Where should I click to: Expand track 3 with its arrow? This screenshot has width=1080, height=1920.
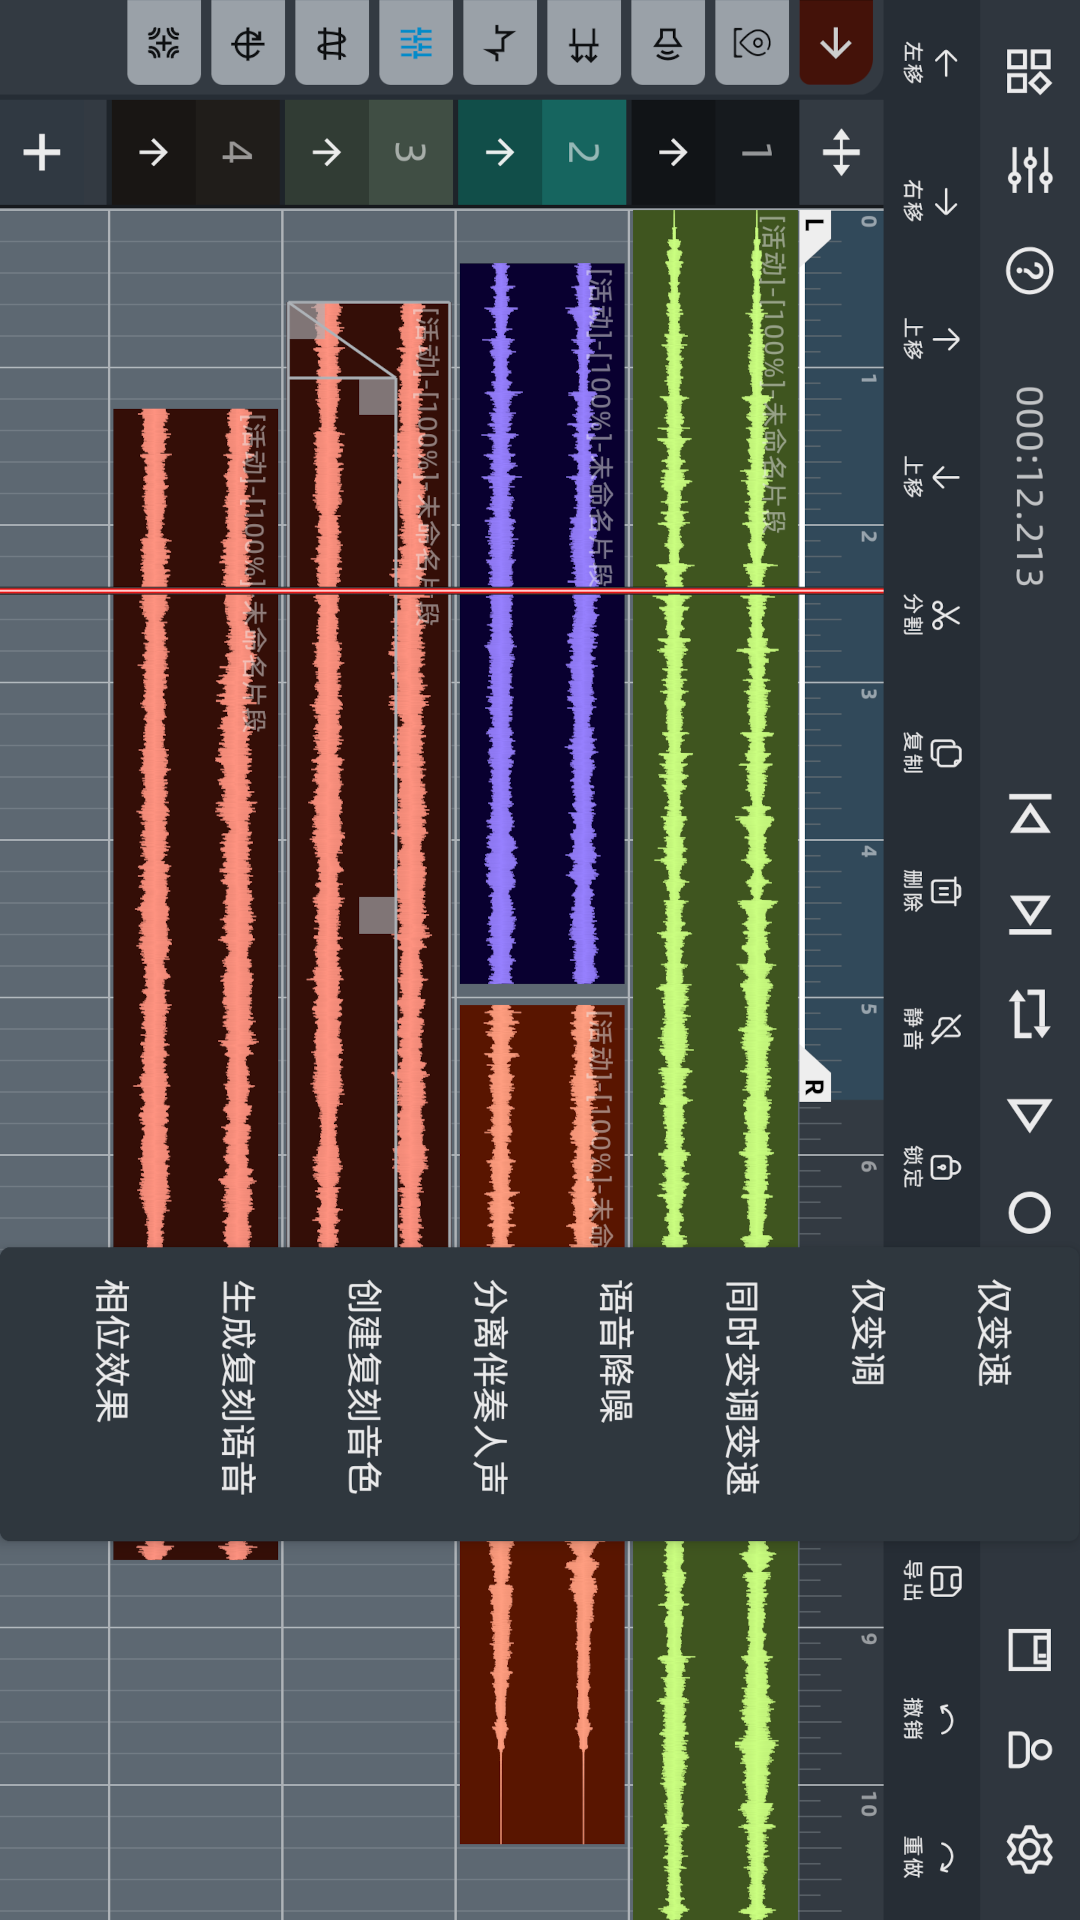point(327,152)
